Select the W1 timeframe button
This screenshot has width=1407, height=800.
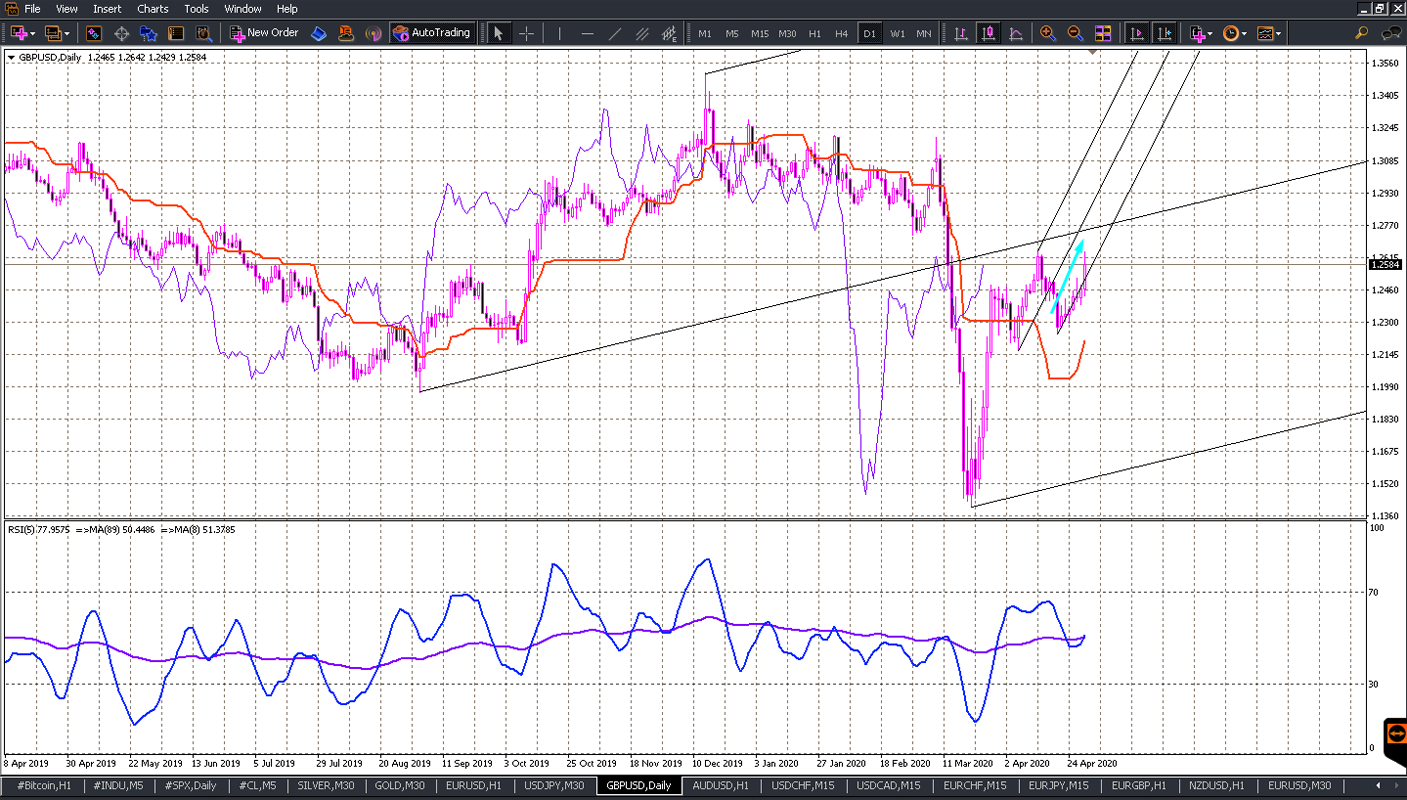tap(898, 33)
